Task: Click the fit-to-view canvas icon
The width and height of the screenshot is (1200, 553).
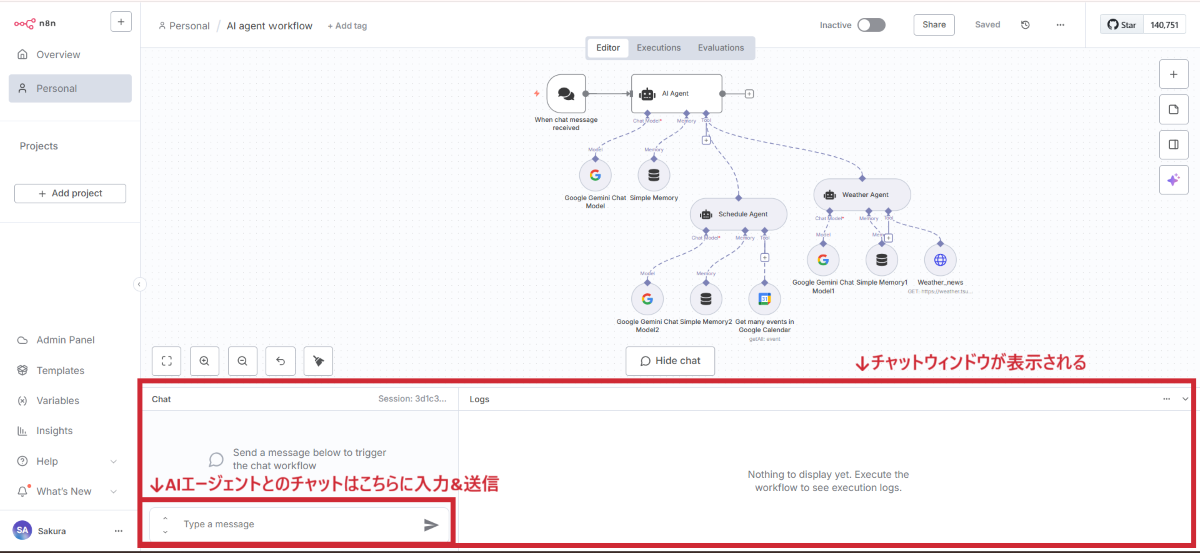Action: coord(167,361)
